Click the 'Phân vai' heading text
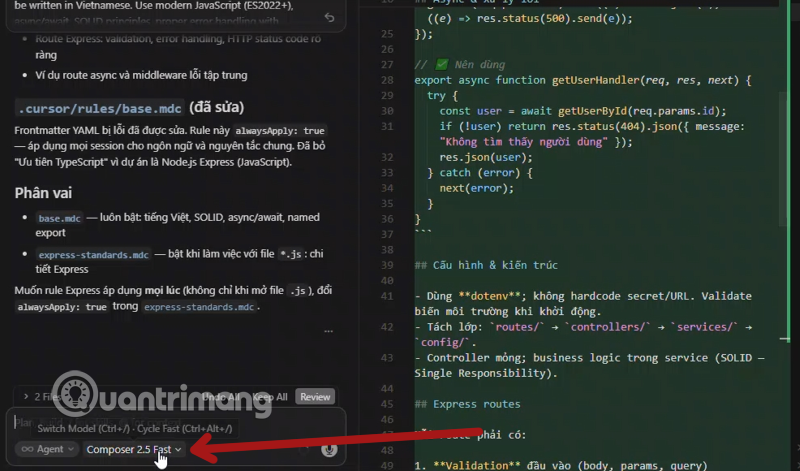 coord(43,193)
